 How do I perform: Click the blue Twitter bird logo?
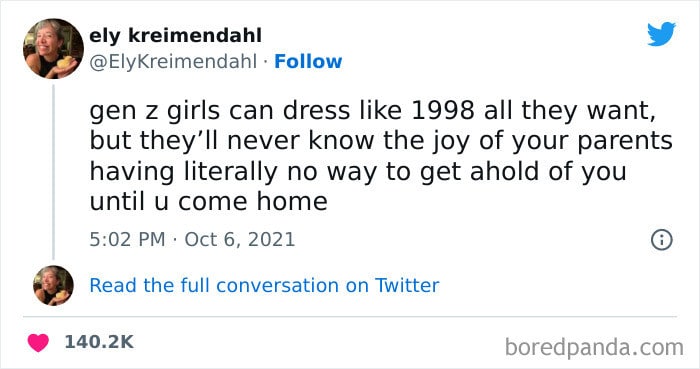[661, 34]
